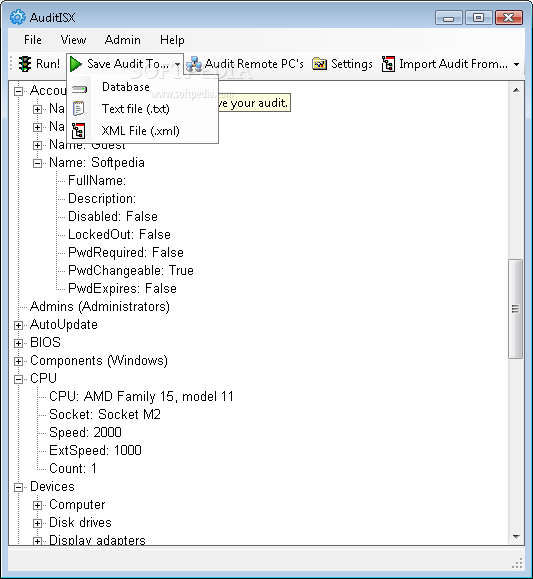
Task: Collapse the Devices node
Action: [18, 487]
